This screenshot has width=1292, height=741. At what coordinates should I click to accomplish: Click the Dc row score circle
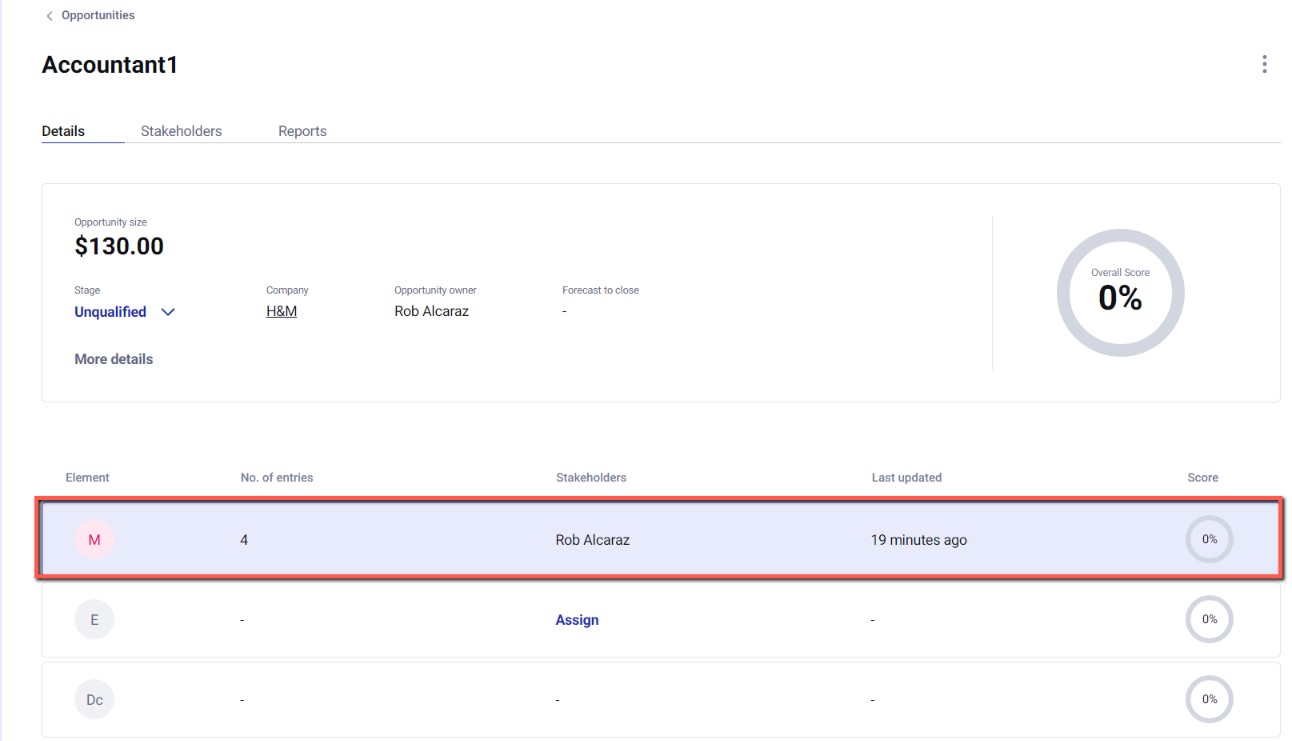[1209, 700]
